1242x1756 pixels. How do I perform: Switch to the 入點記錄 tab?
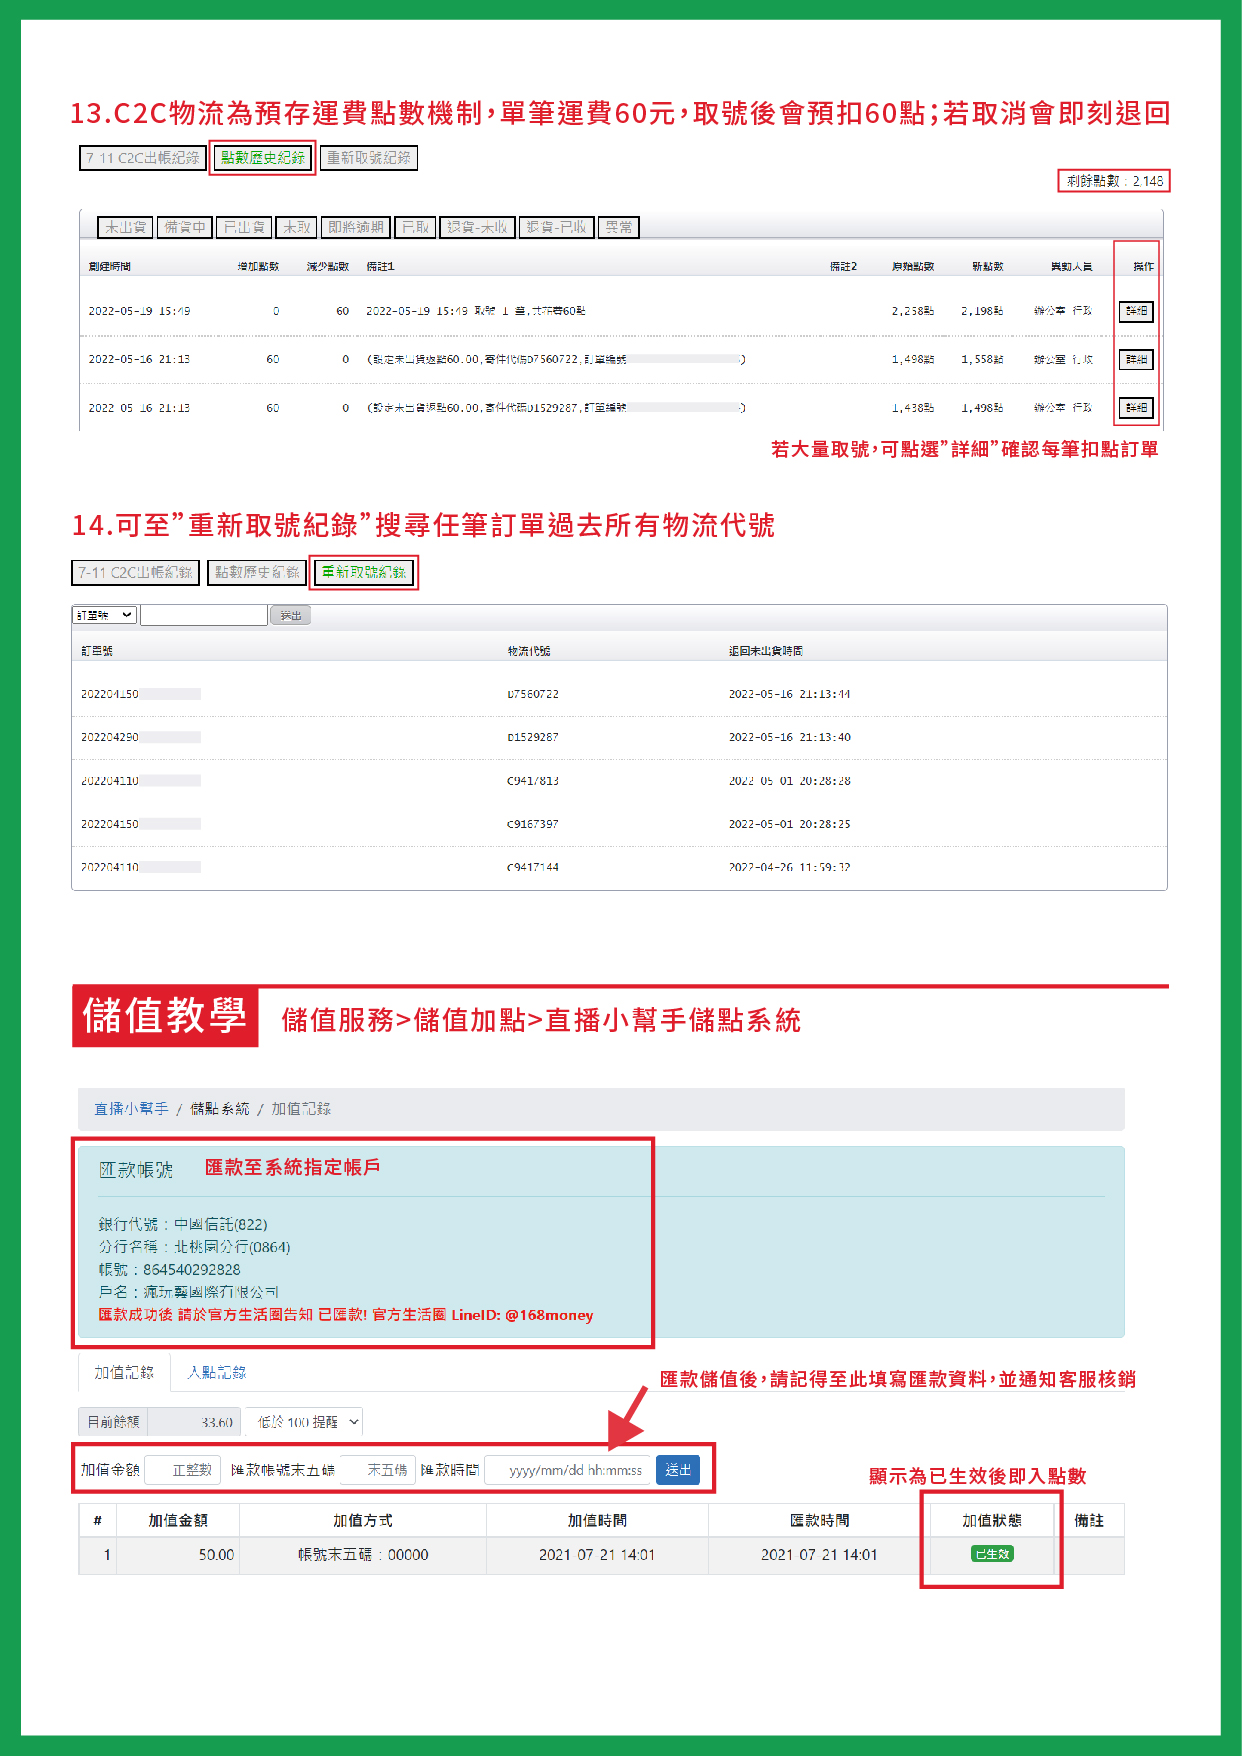(x=216, y=1373)
